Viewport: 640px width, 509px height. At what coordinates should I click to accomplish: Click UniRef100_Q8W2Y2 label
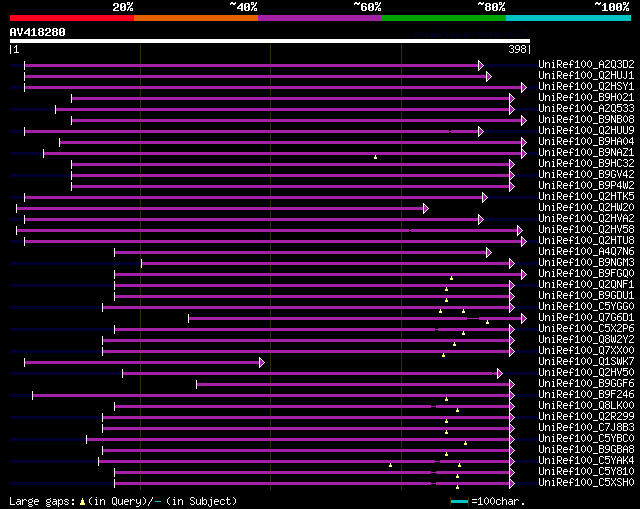[x=586, y=340]
